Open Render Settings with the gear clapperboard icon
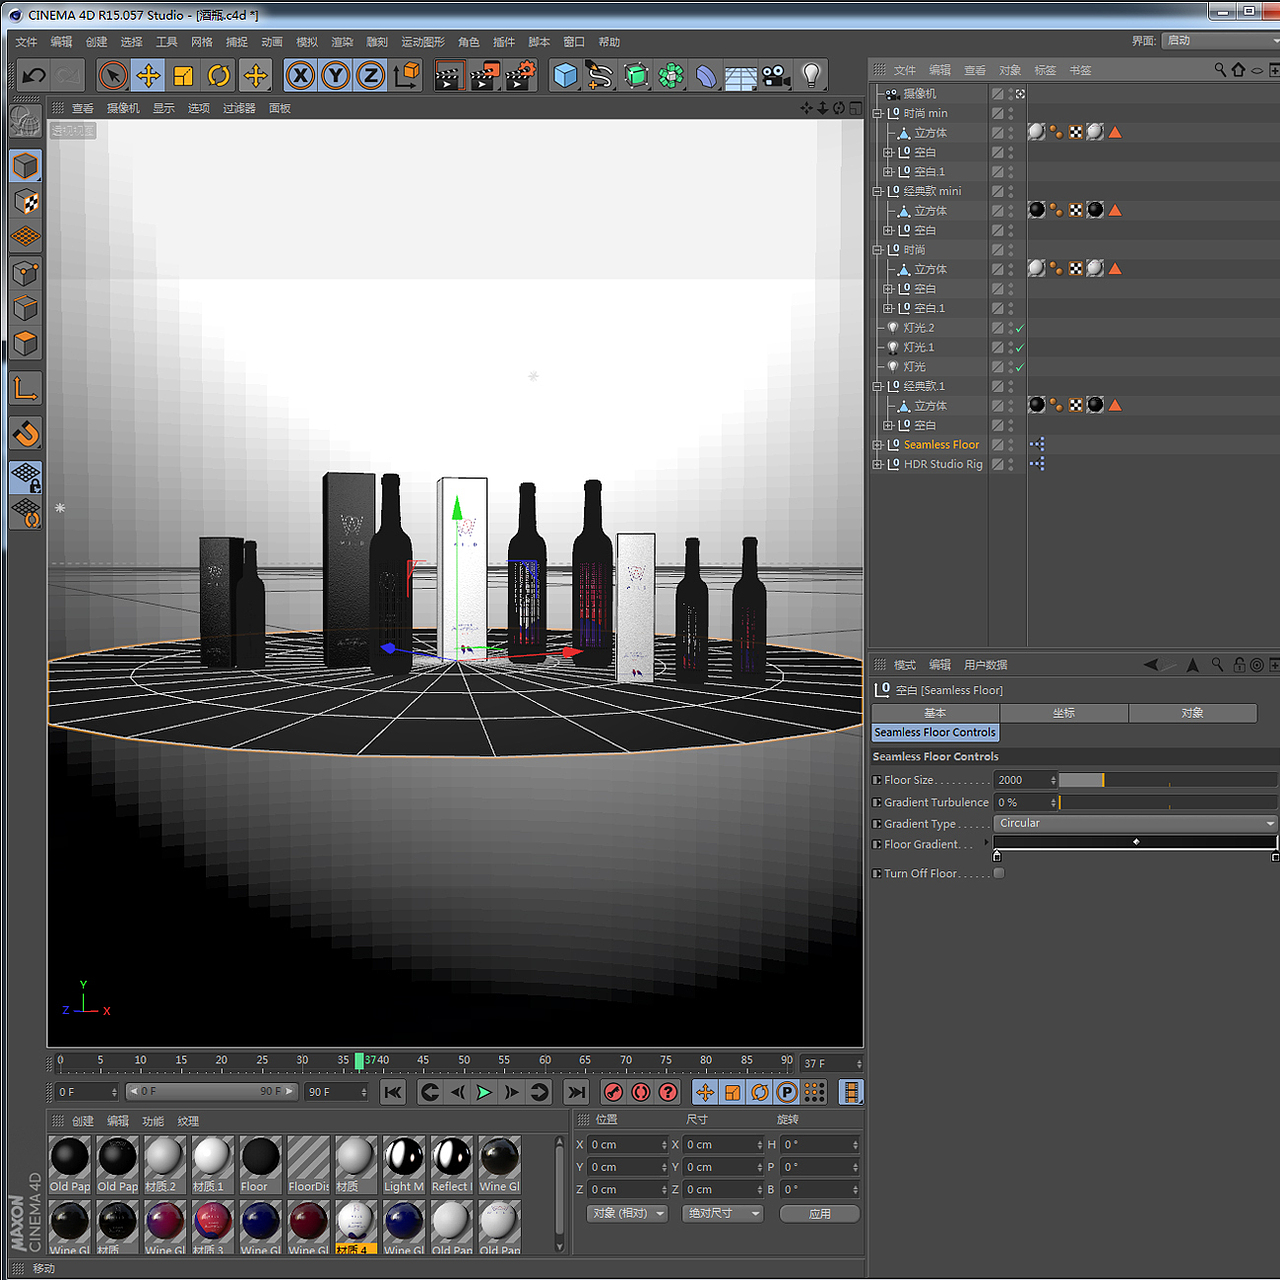1280x1280 pixels. tap(521, 75)
